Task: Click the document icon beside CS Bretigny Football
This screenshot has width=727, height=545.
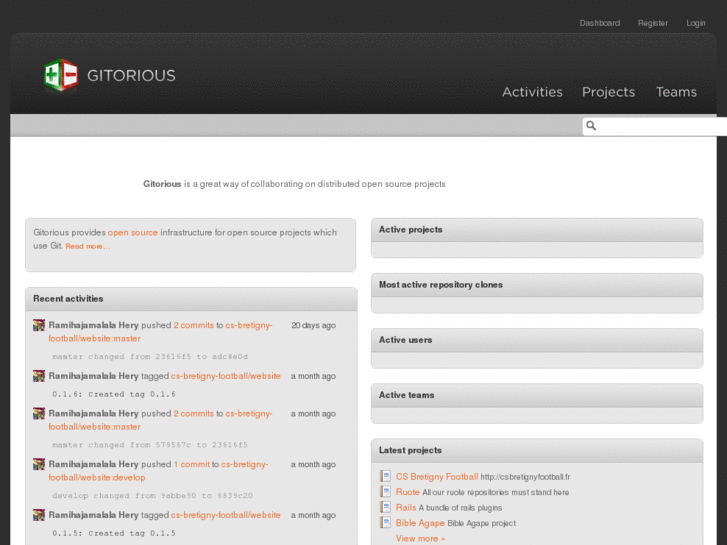Action: point(385,476)
